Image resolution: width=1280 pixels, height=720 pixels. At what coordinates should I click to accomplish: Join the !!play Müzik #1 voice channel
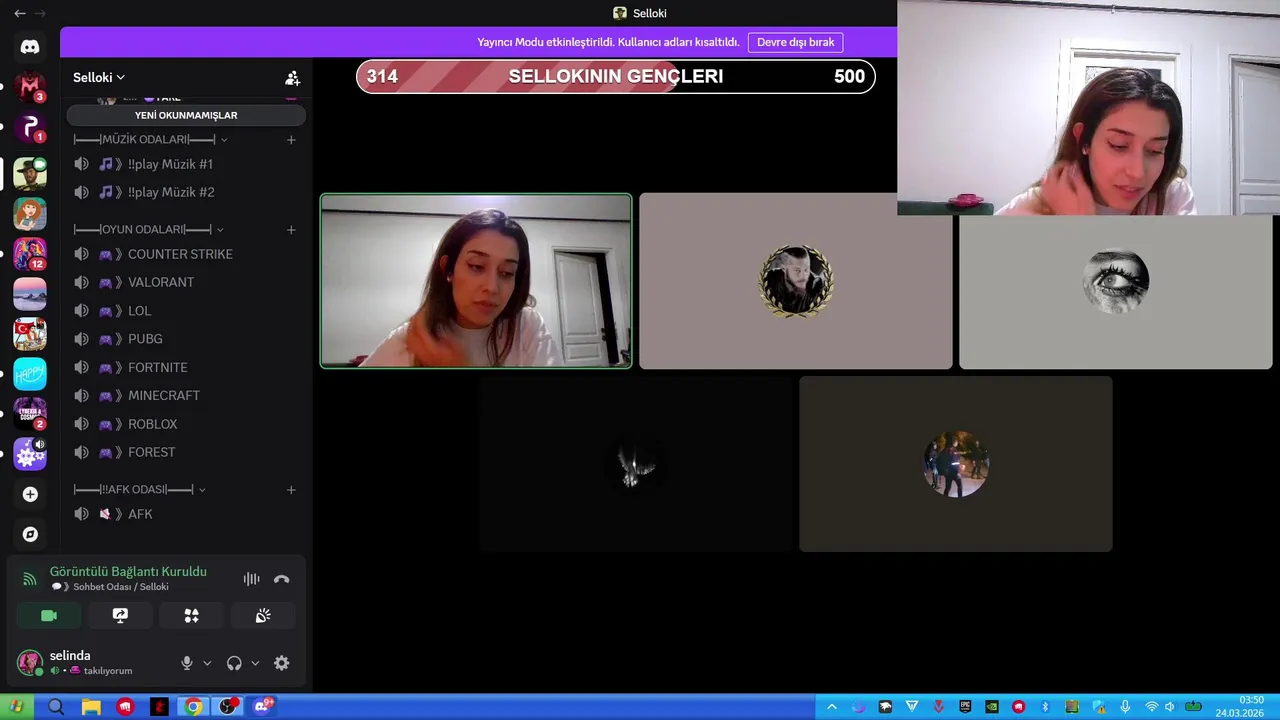pos(186,164)
